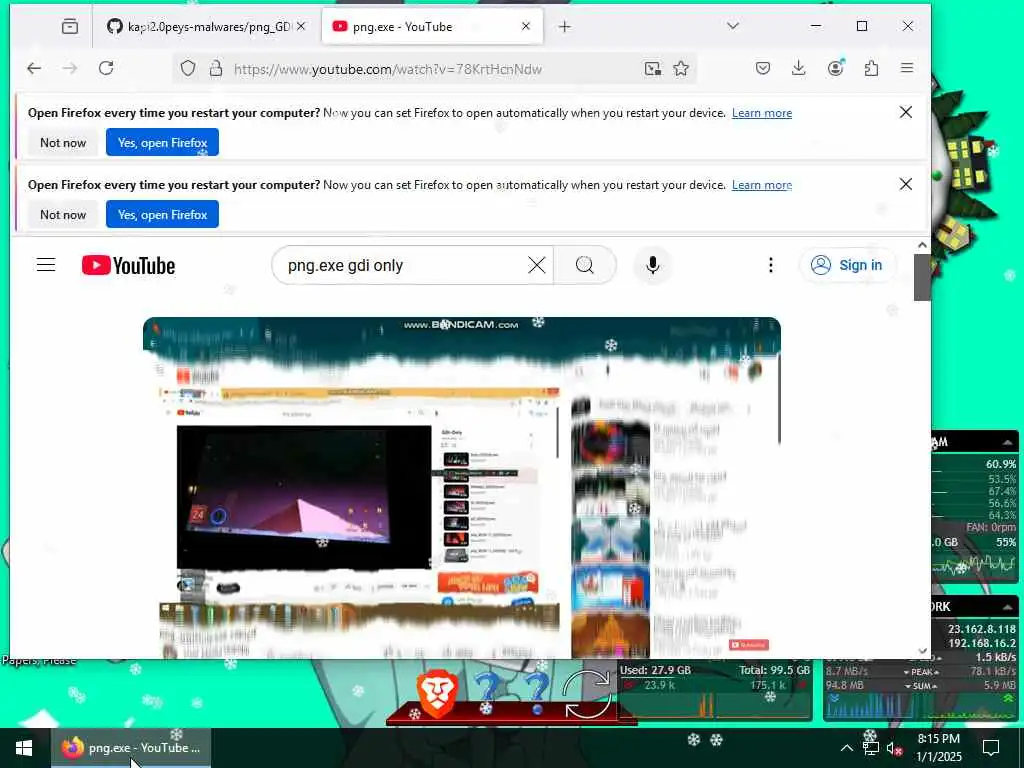Open Learn more link in first notification
The height and width of the screenshot is (768, 1024).
[x=761, y=113]
